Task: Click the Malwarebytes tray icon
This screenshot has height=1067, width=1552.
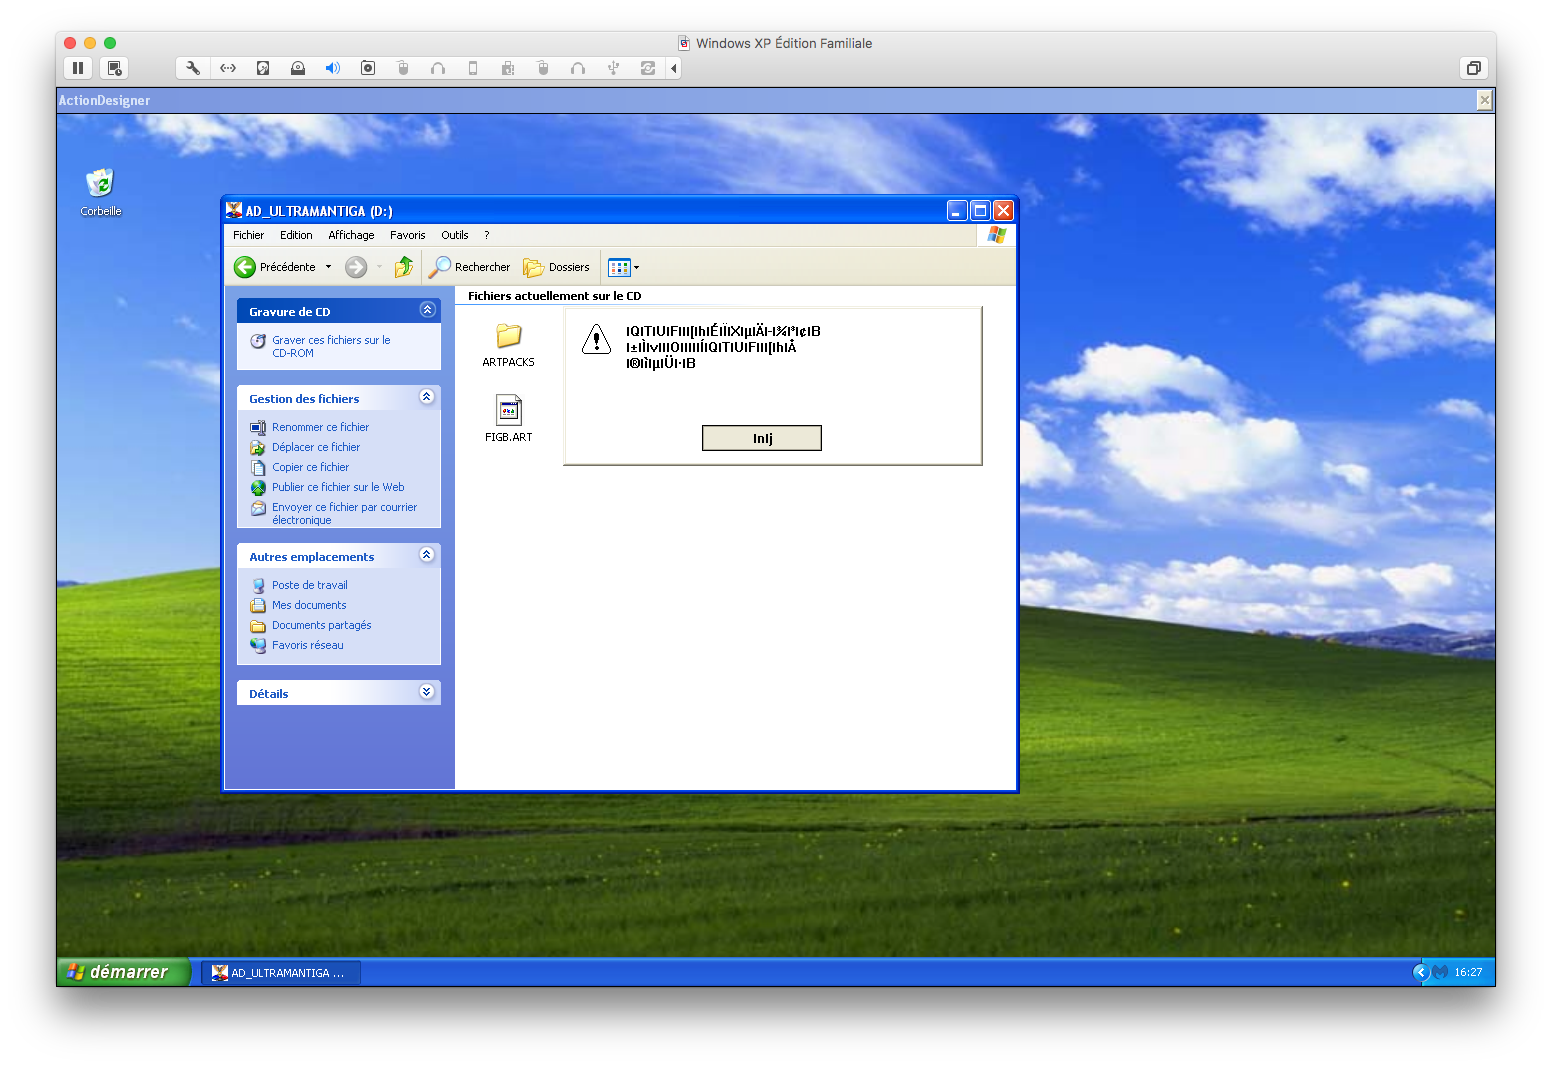Action: [1440, 972]
